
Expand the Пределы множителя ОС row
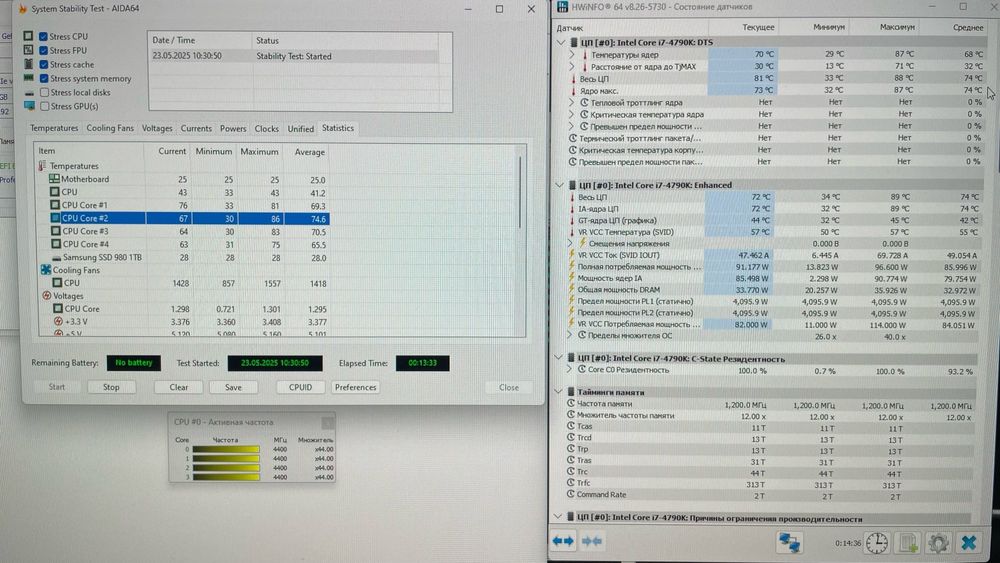point(570,335)
